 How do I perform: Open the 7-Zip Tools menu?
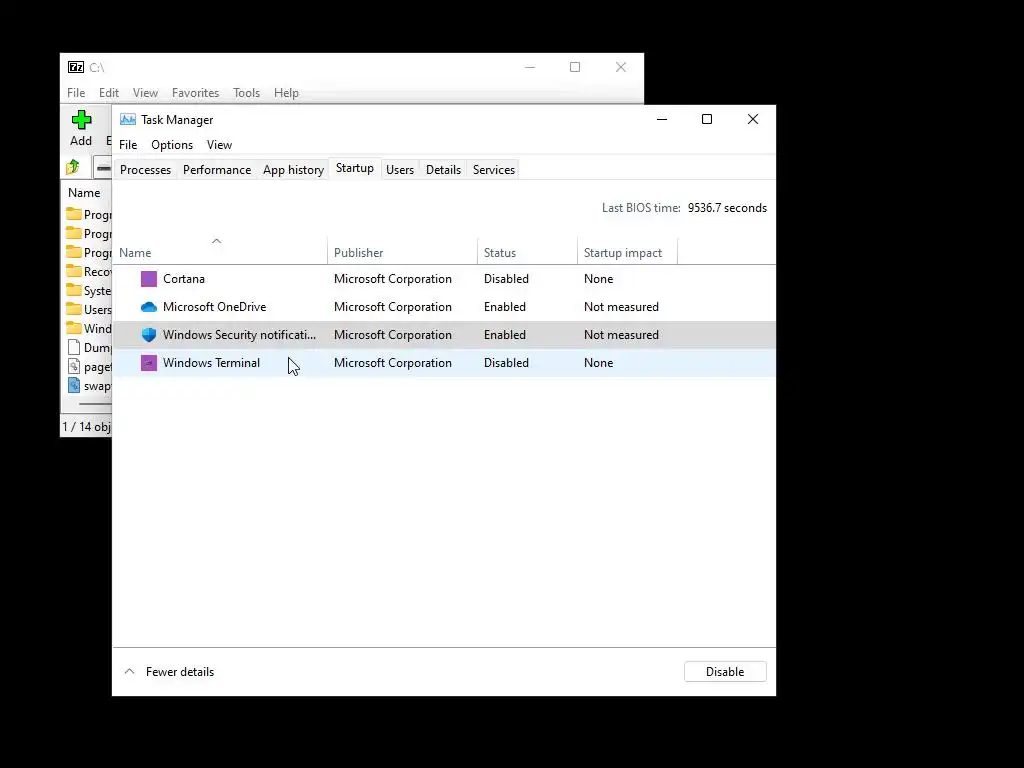point(246,93)
